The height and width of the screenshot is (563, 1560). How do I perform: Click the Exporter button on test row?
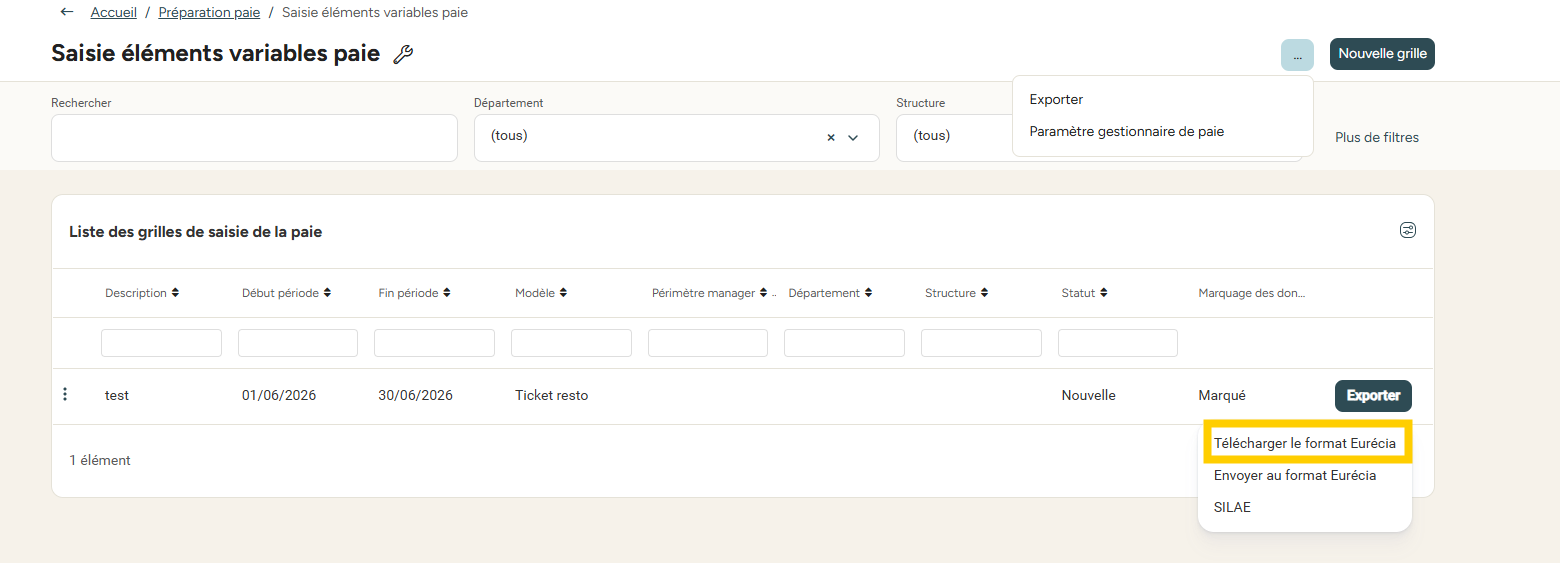(x=1373, y=396)
